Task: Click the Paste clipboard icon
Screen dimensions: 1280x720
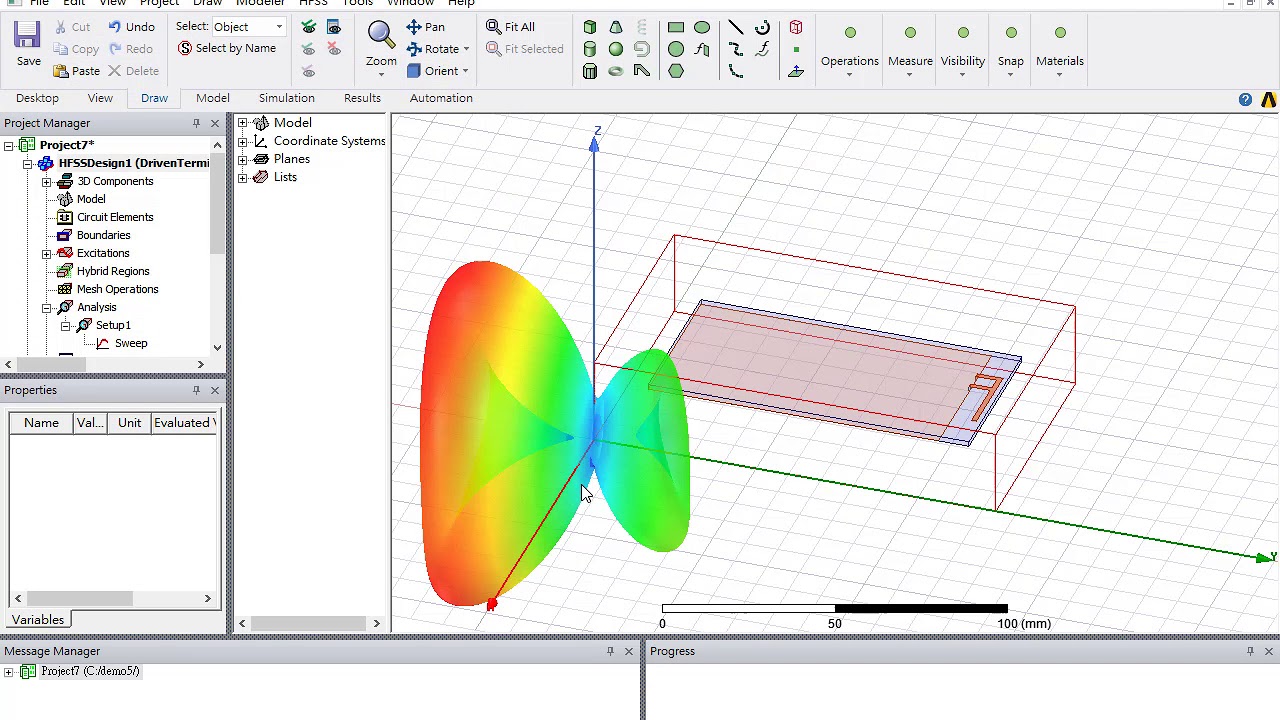Action: pos(61,71)
